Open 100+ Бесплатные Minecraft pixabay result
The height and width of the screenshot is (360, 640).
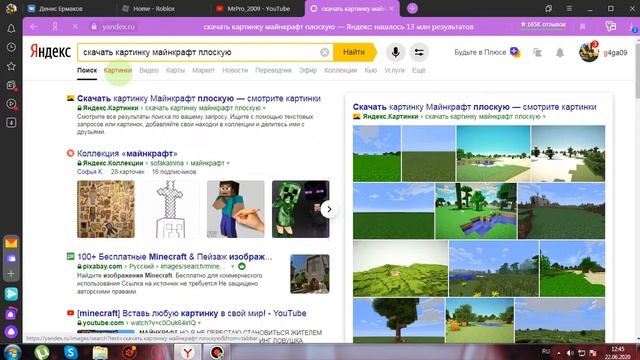coord(175,257)
